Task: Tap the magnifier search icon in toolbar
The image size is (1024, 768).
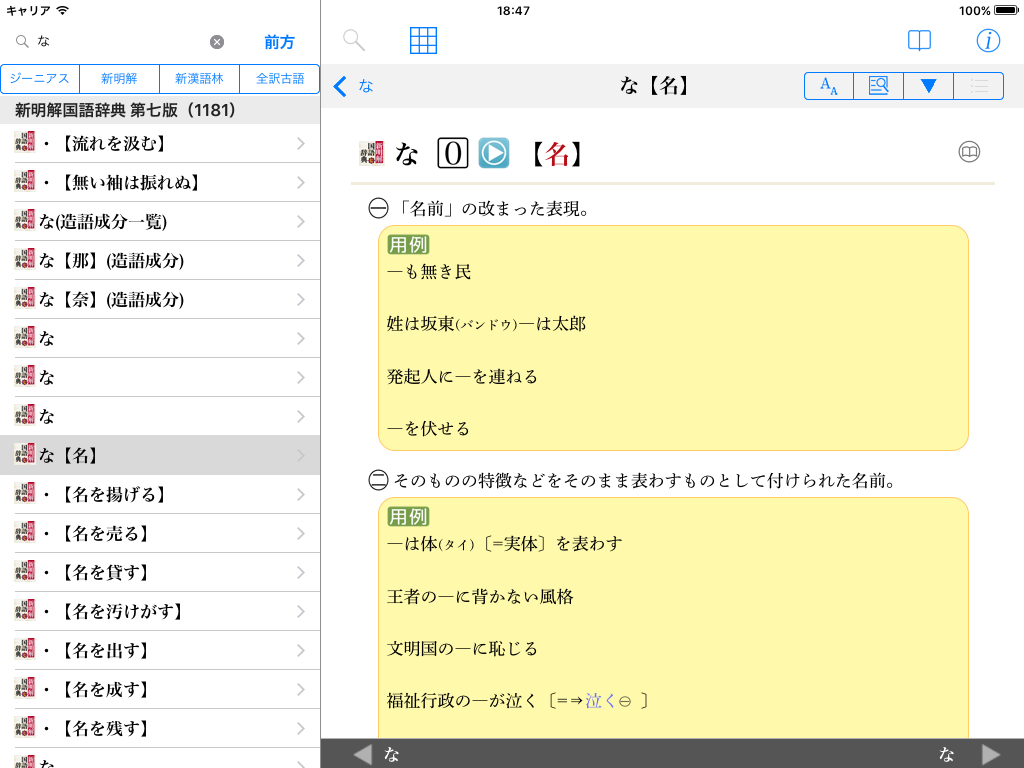Action: (354, 40)
